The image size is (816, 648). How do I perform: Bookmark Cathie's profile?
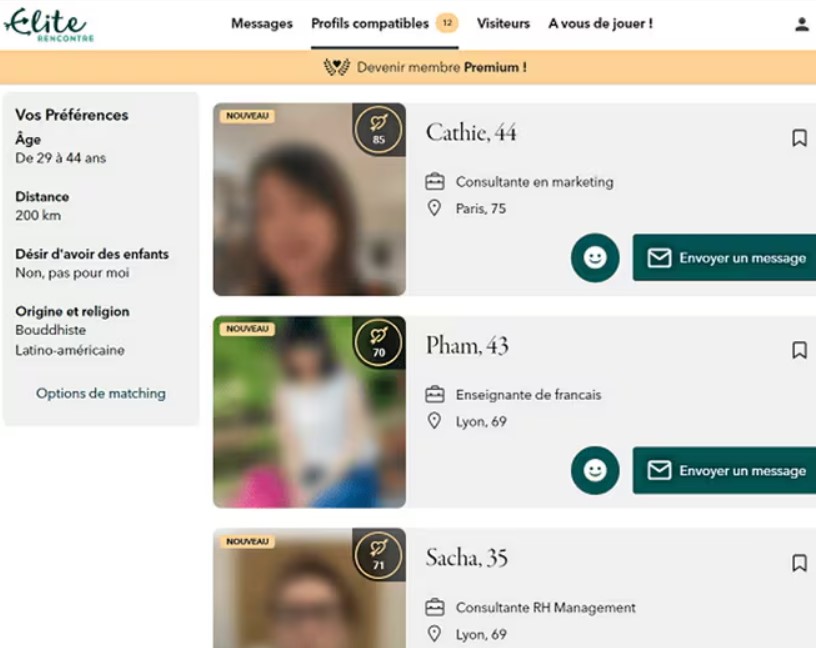[799, 138]
